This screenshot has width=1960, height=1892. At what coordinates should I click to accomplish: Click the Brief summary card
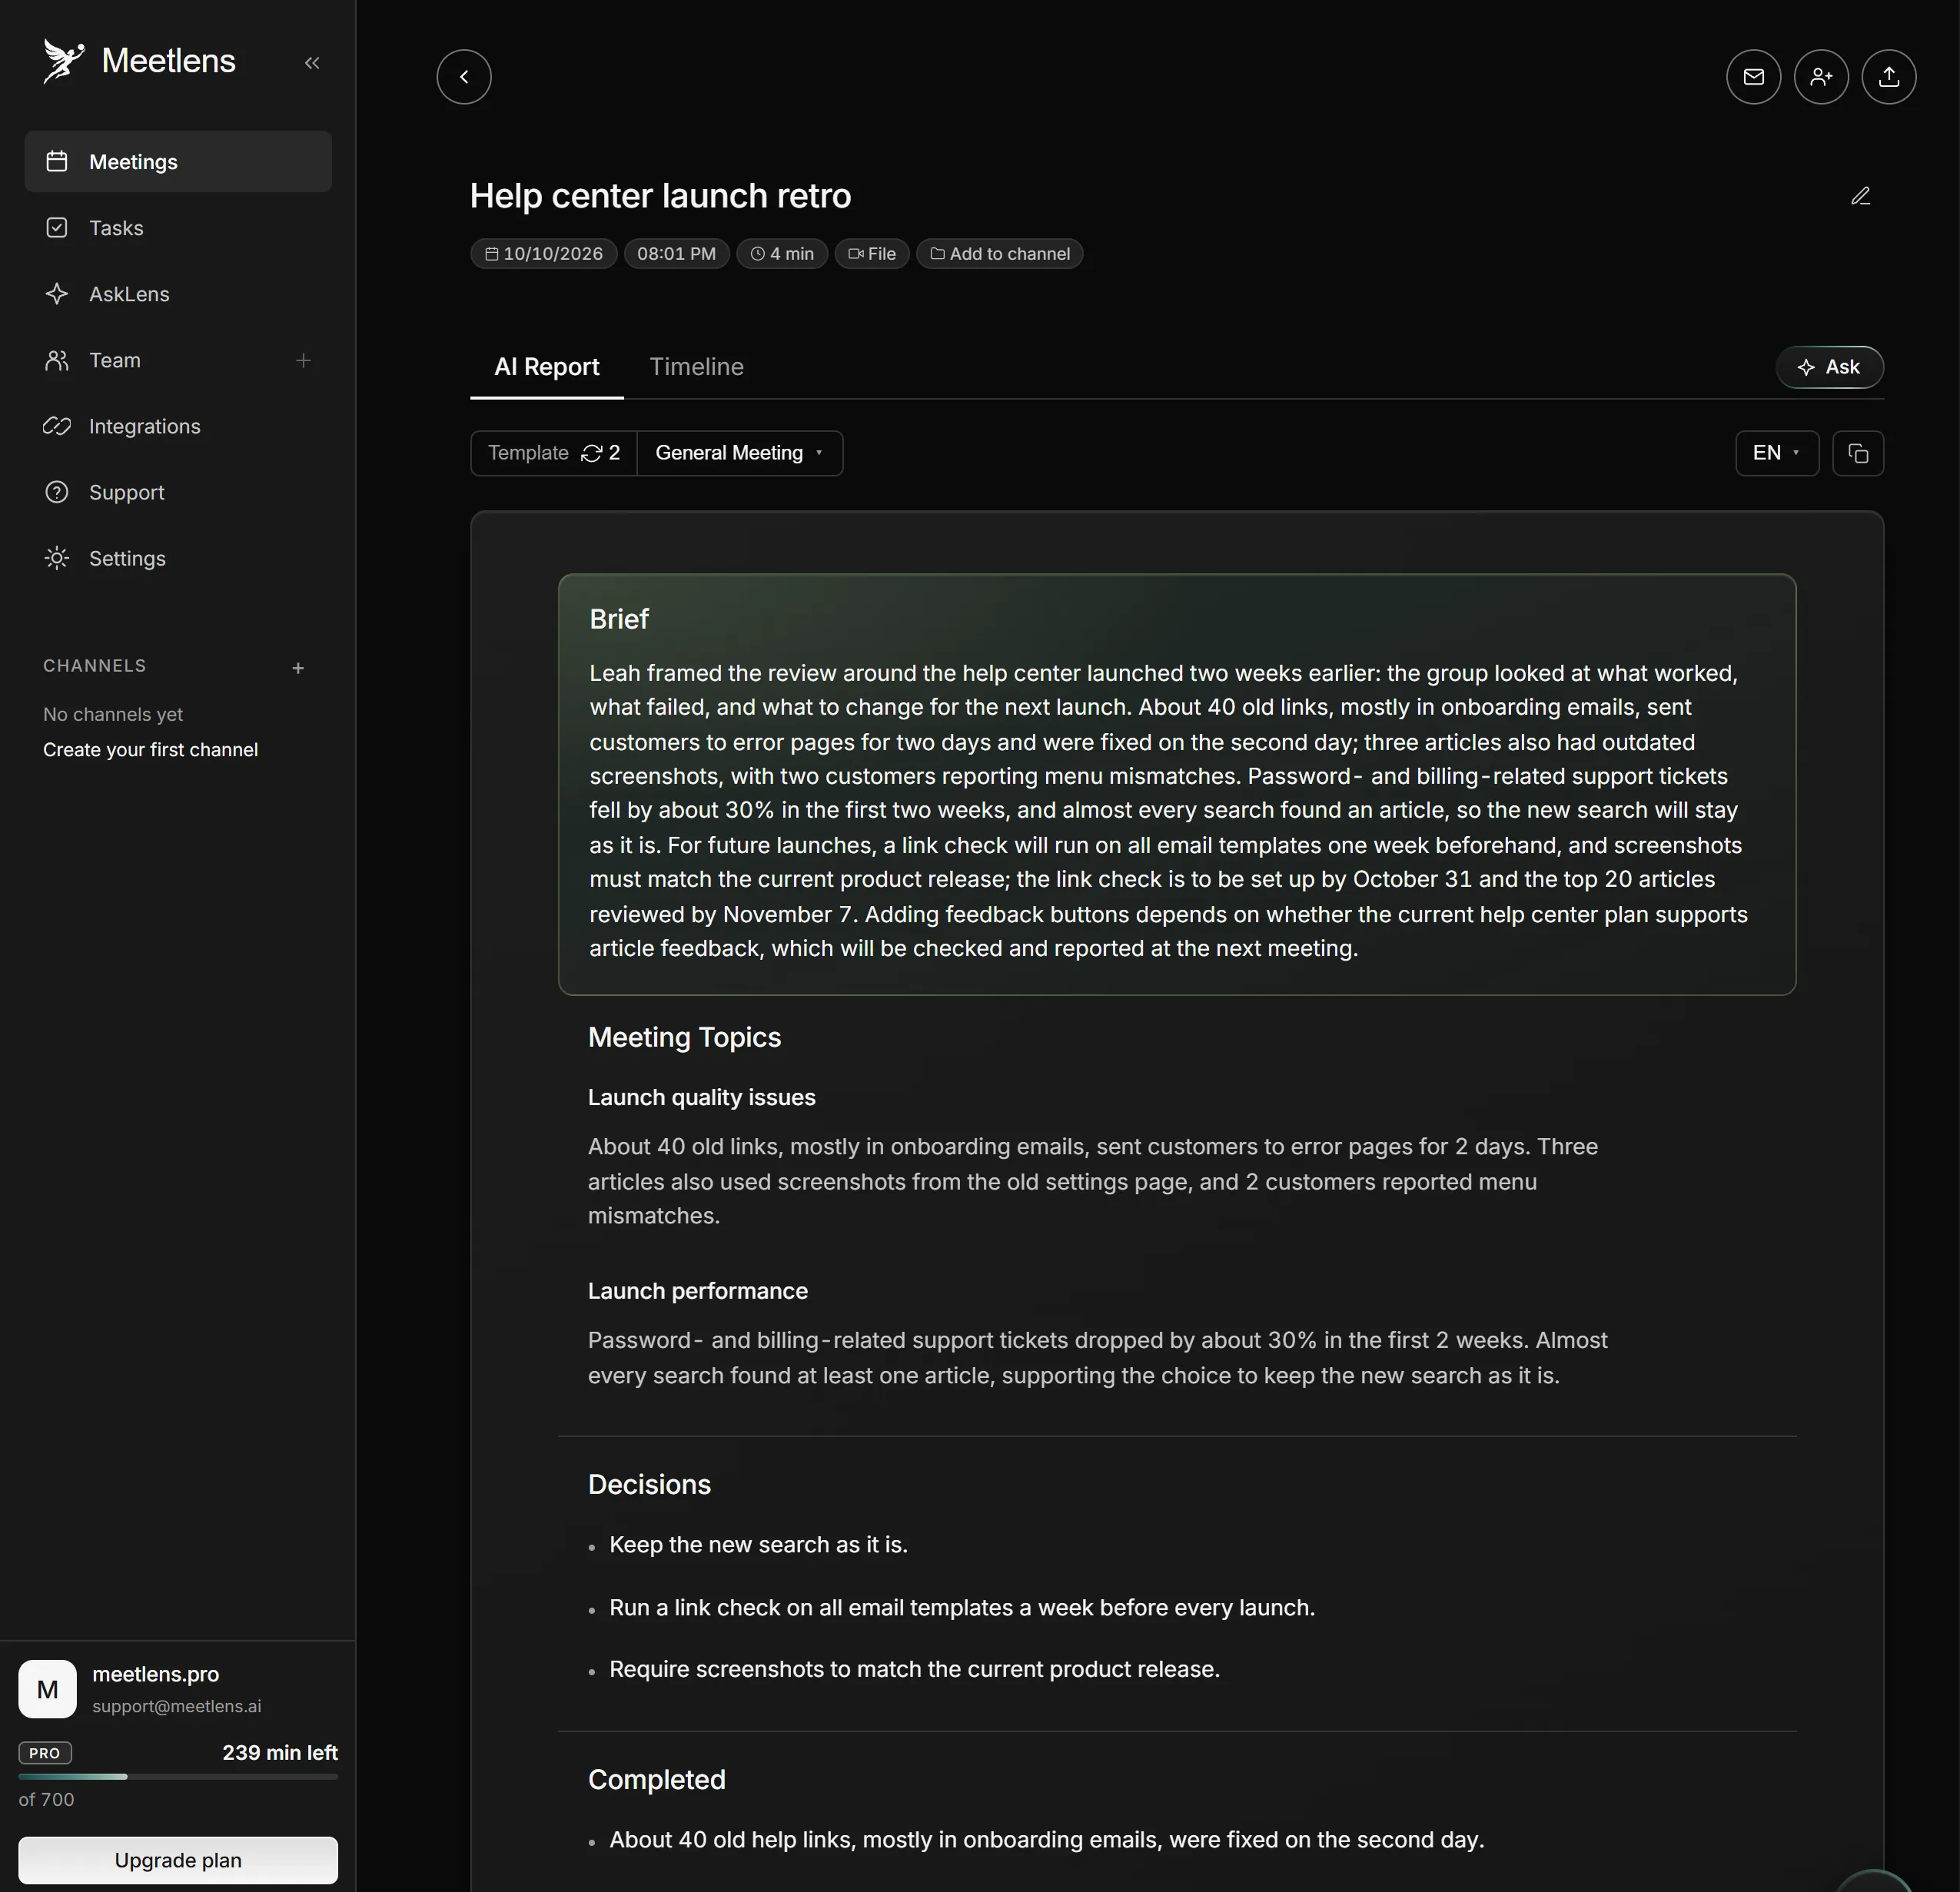point(1177,784)
